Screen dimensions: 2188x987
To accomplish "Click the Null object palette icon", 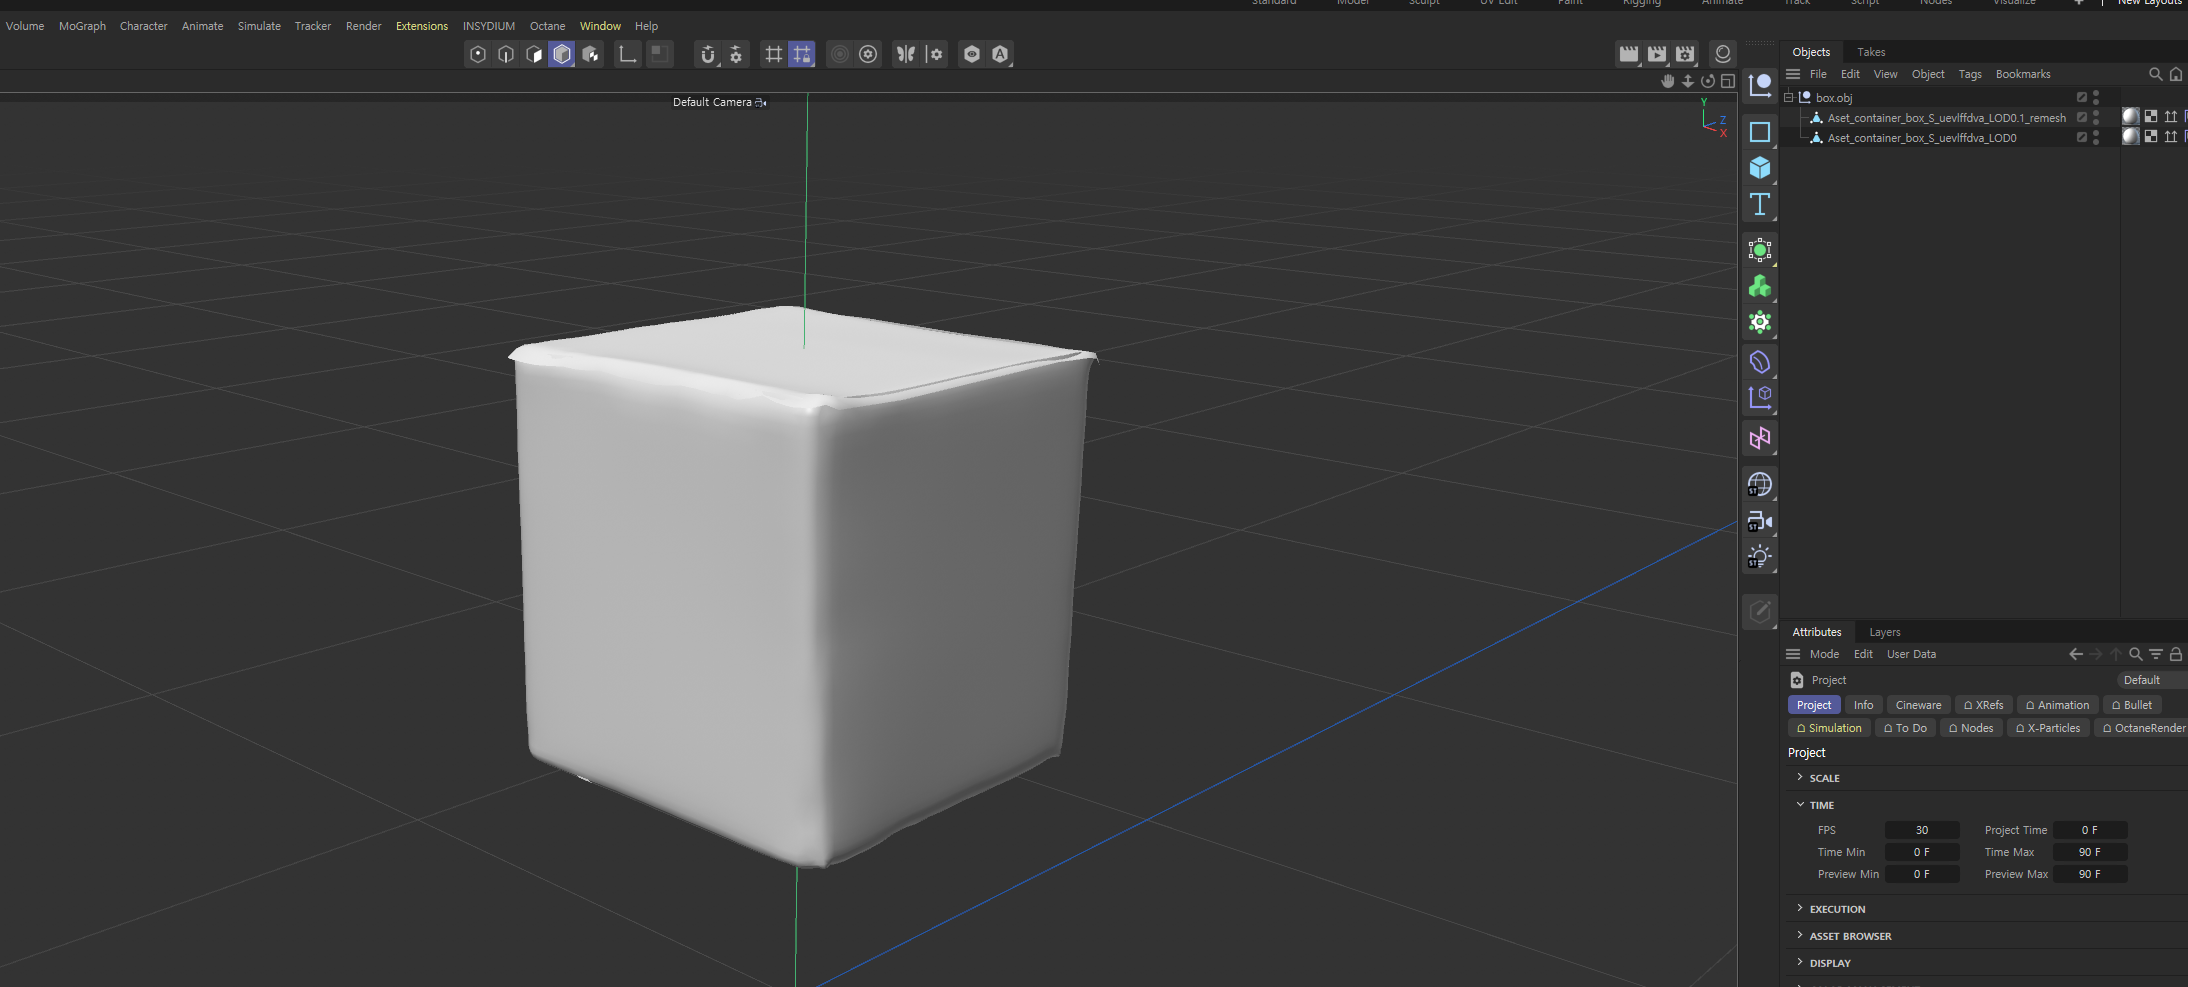I will (1760, 86).
